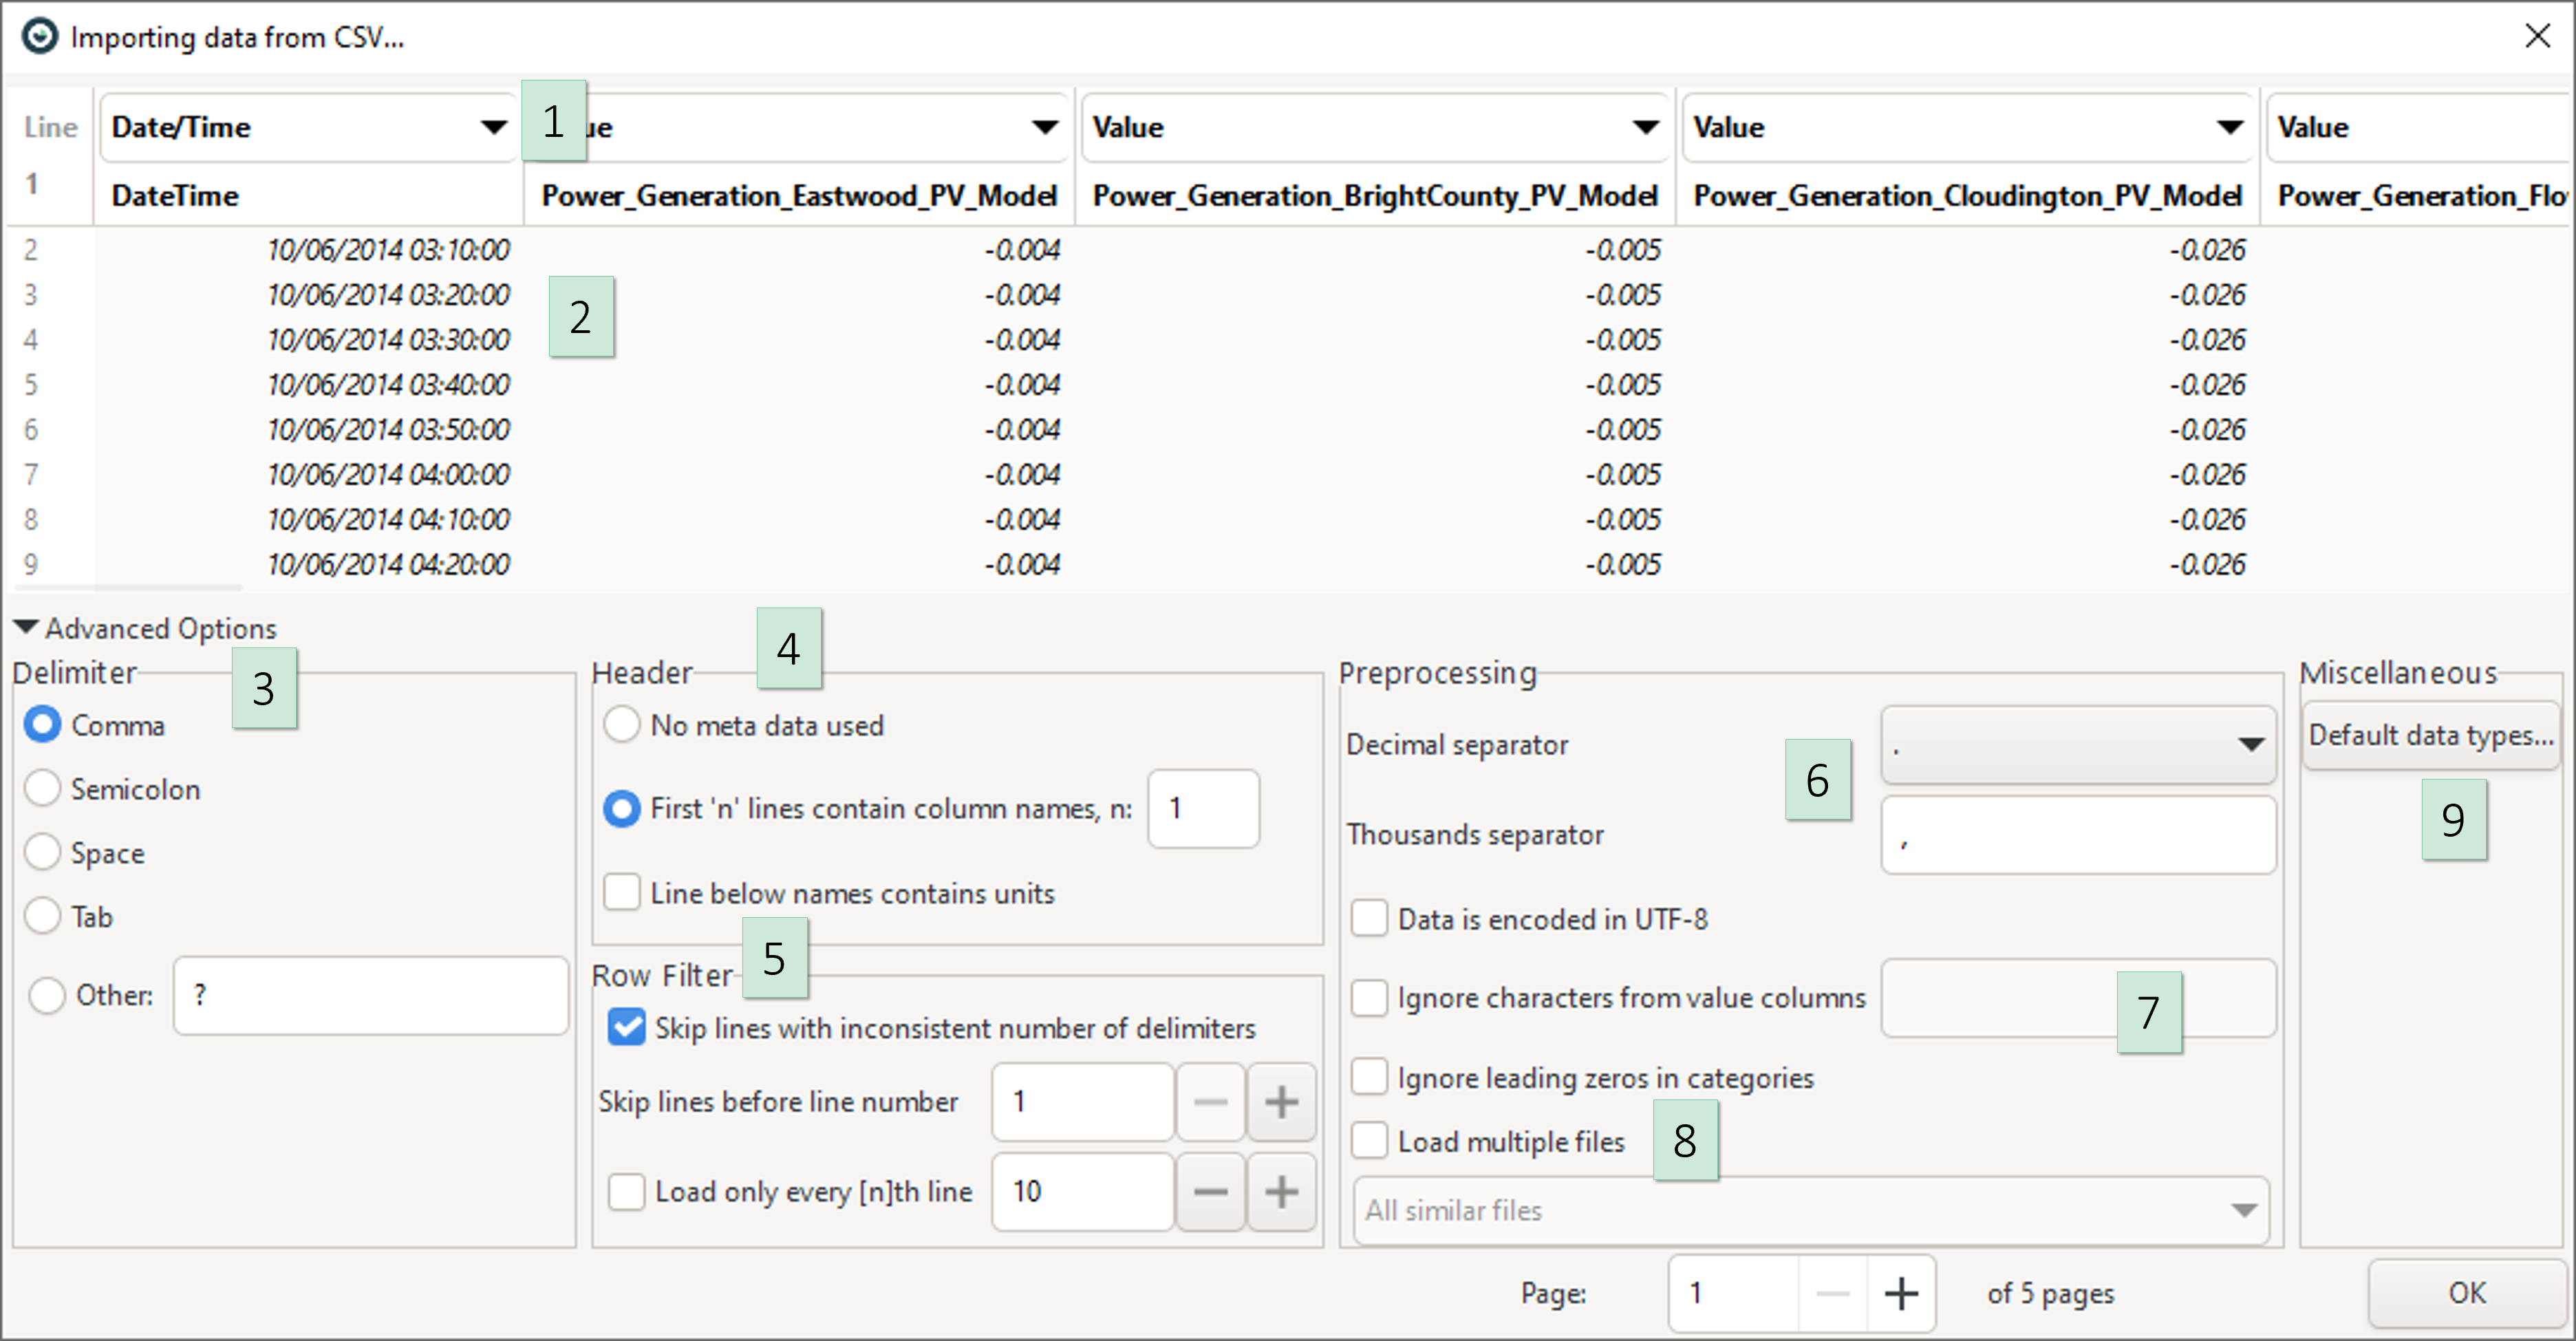Image resolution: width=2576 pixels, height=1341 pixels.
Task: Uncheck Skip lines with inconsistent delimiters
Action: (x=627, y=1027)
